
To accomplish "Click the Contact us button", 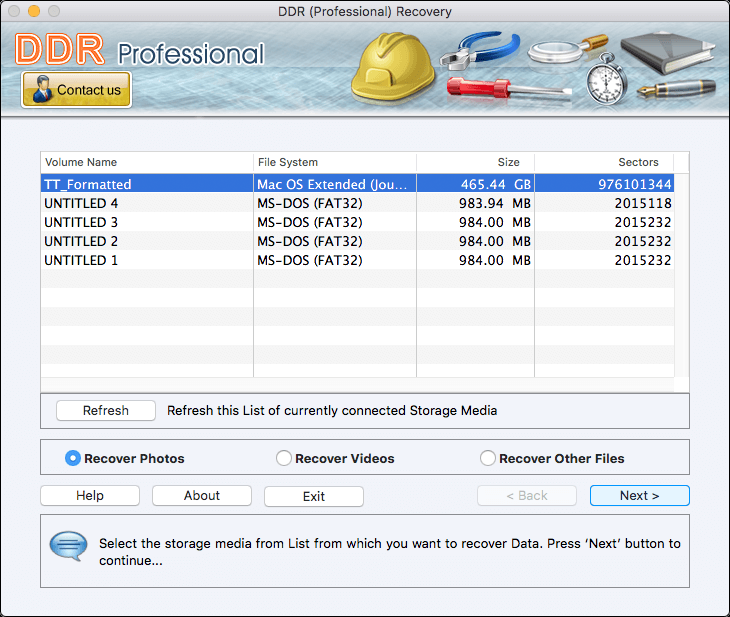I will point(76,89).
